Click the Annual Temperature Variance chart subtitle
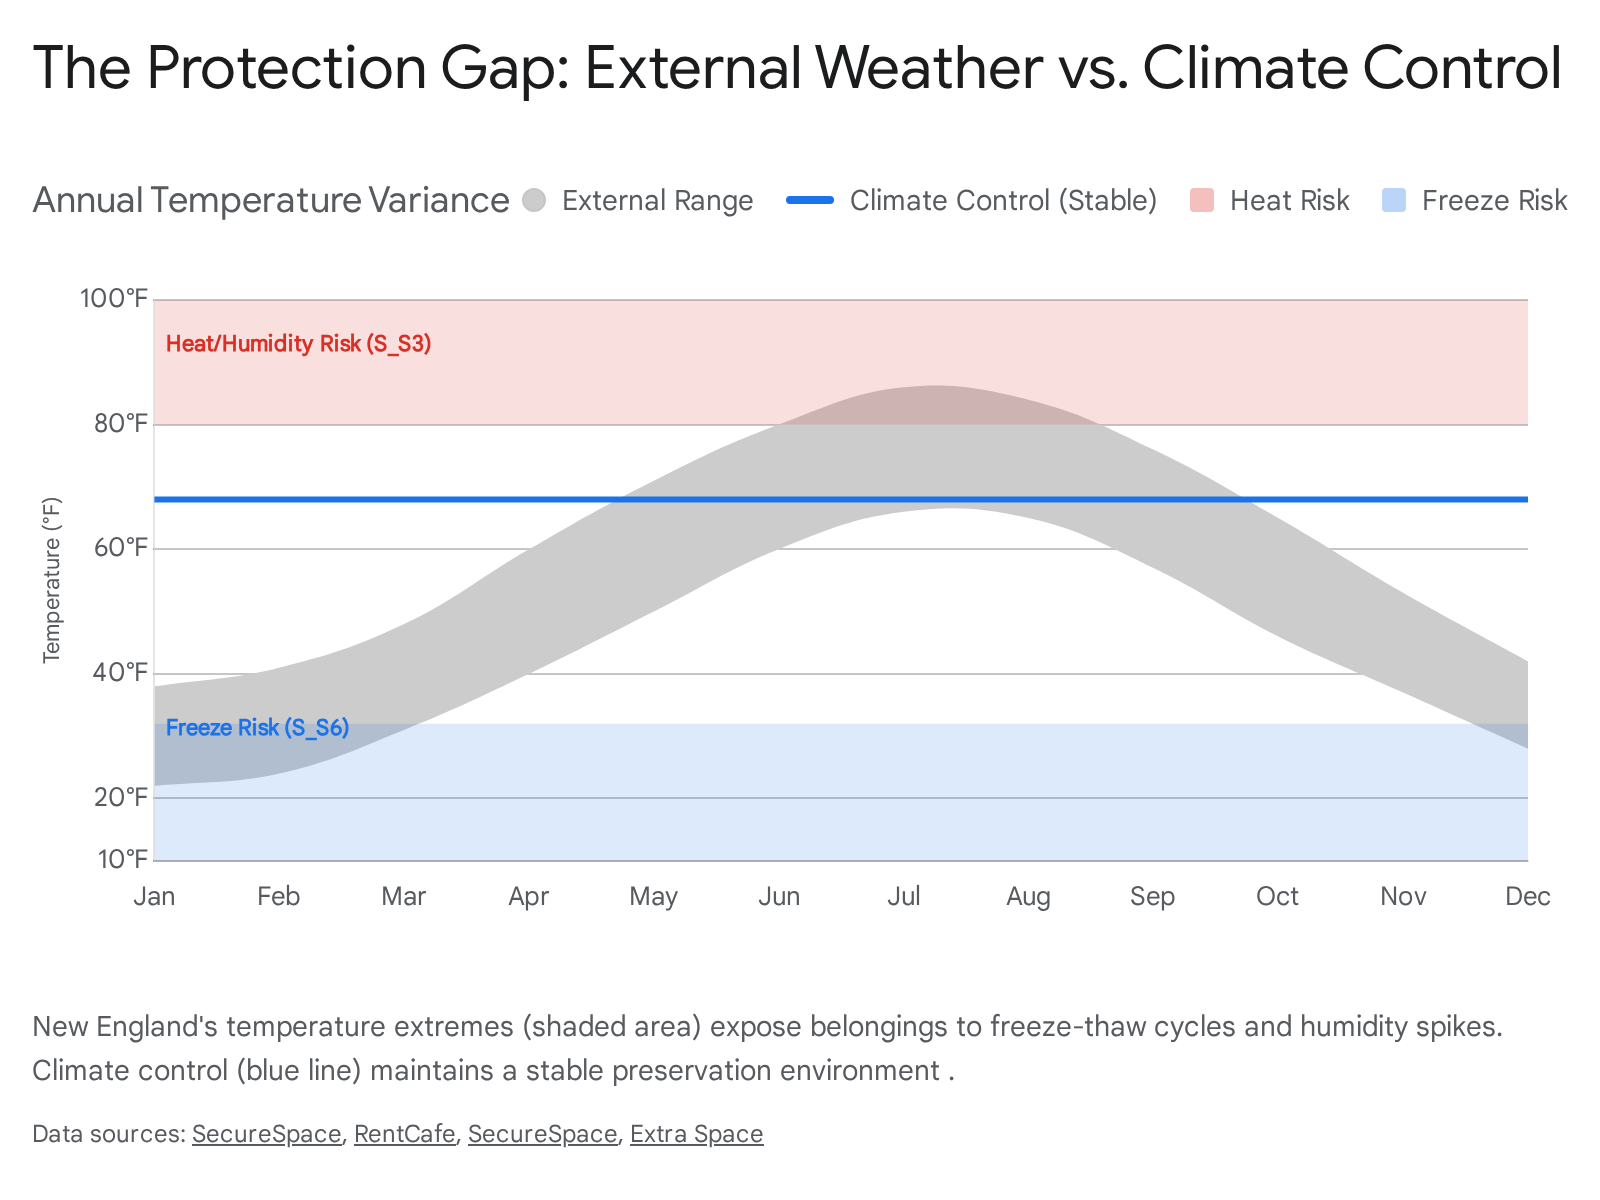1600x1200 pixels. coord(271,201)
